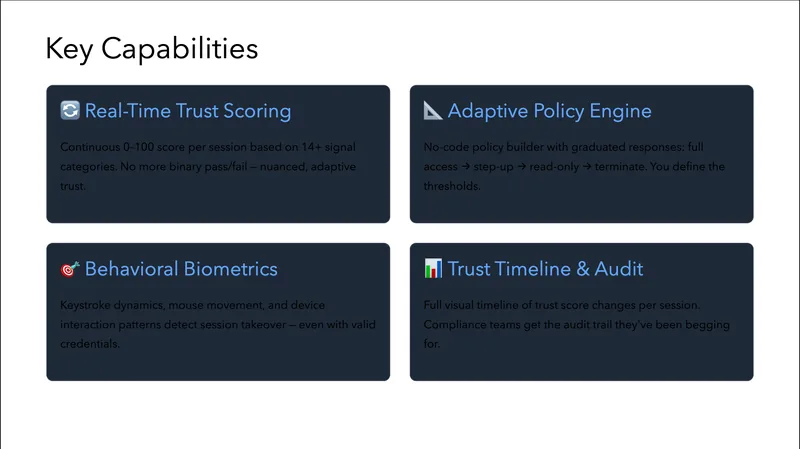Click the bar chart icon beside Trust Timeline
Screen dimensions: 800x449
tap(433, 269)
